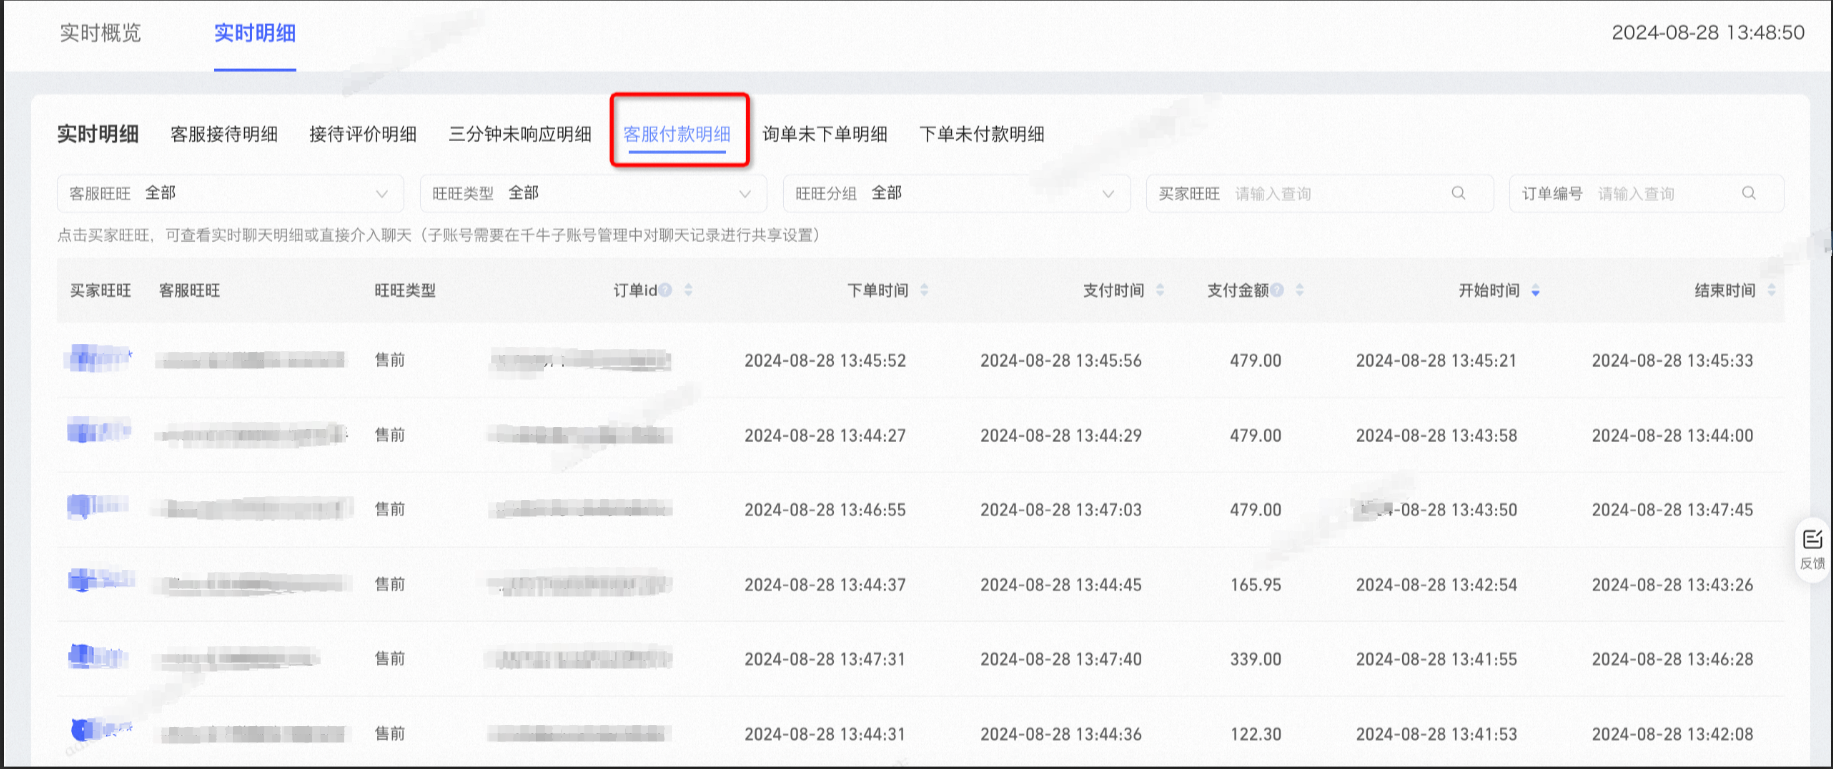Click the 买家旺旺 column header
The image size is (1833, 769).
point(100,290)
